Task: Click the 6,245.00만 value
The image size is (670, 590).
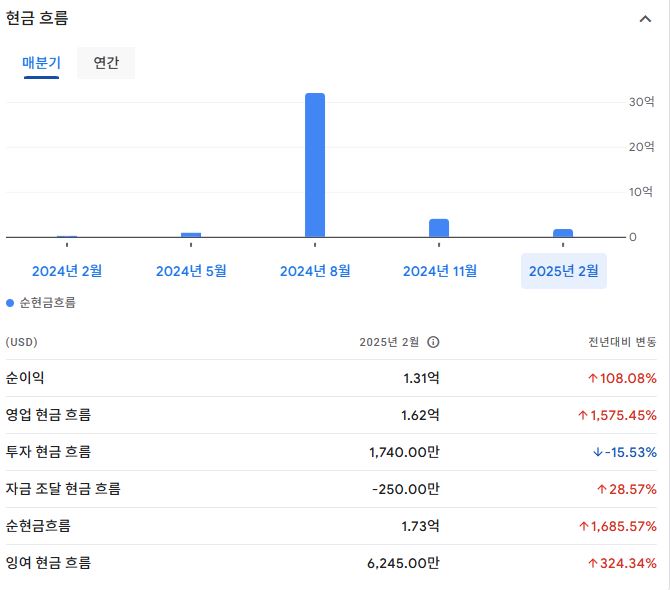Action: (x=403, y=564)
